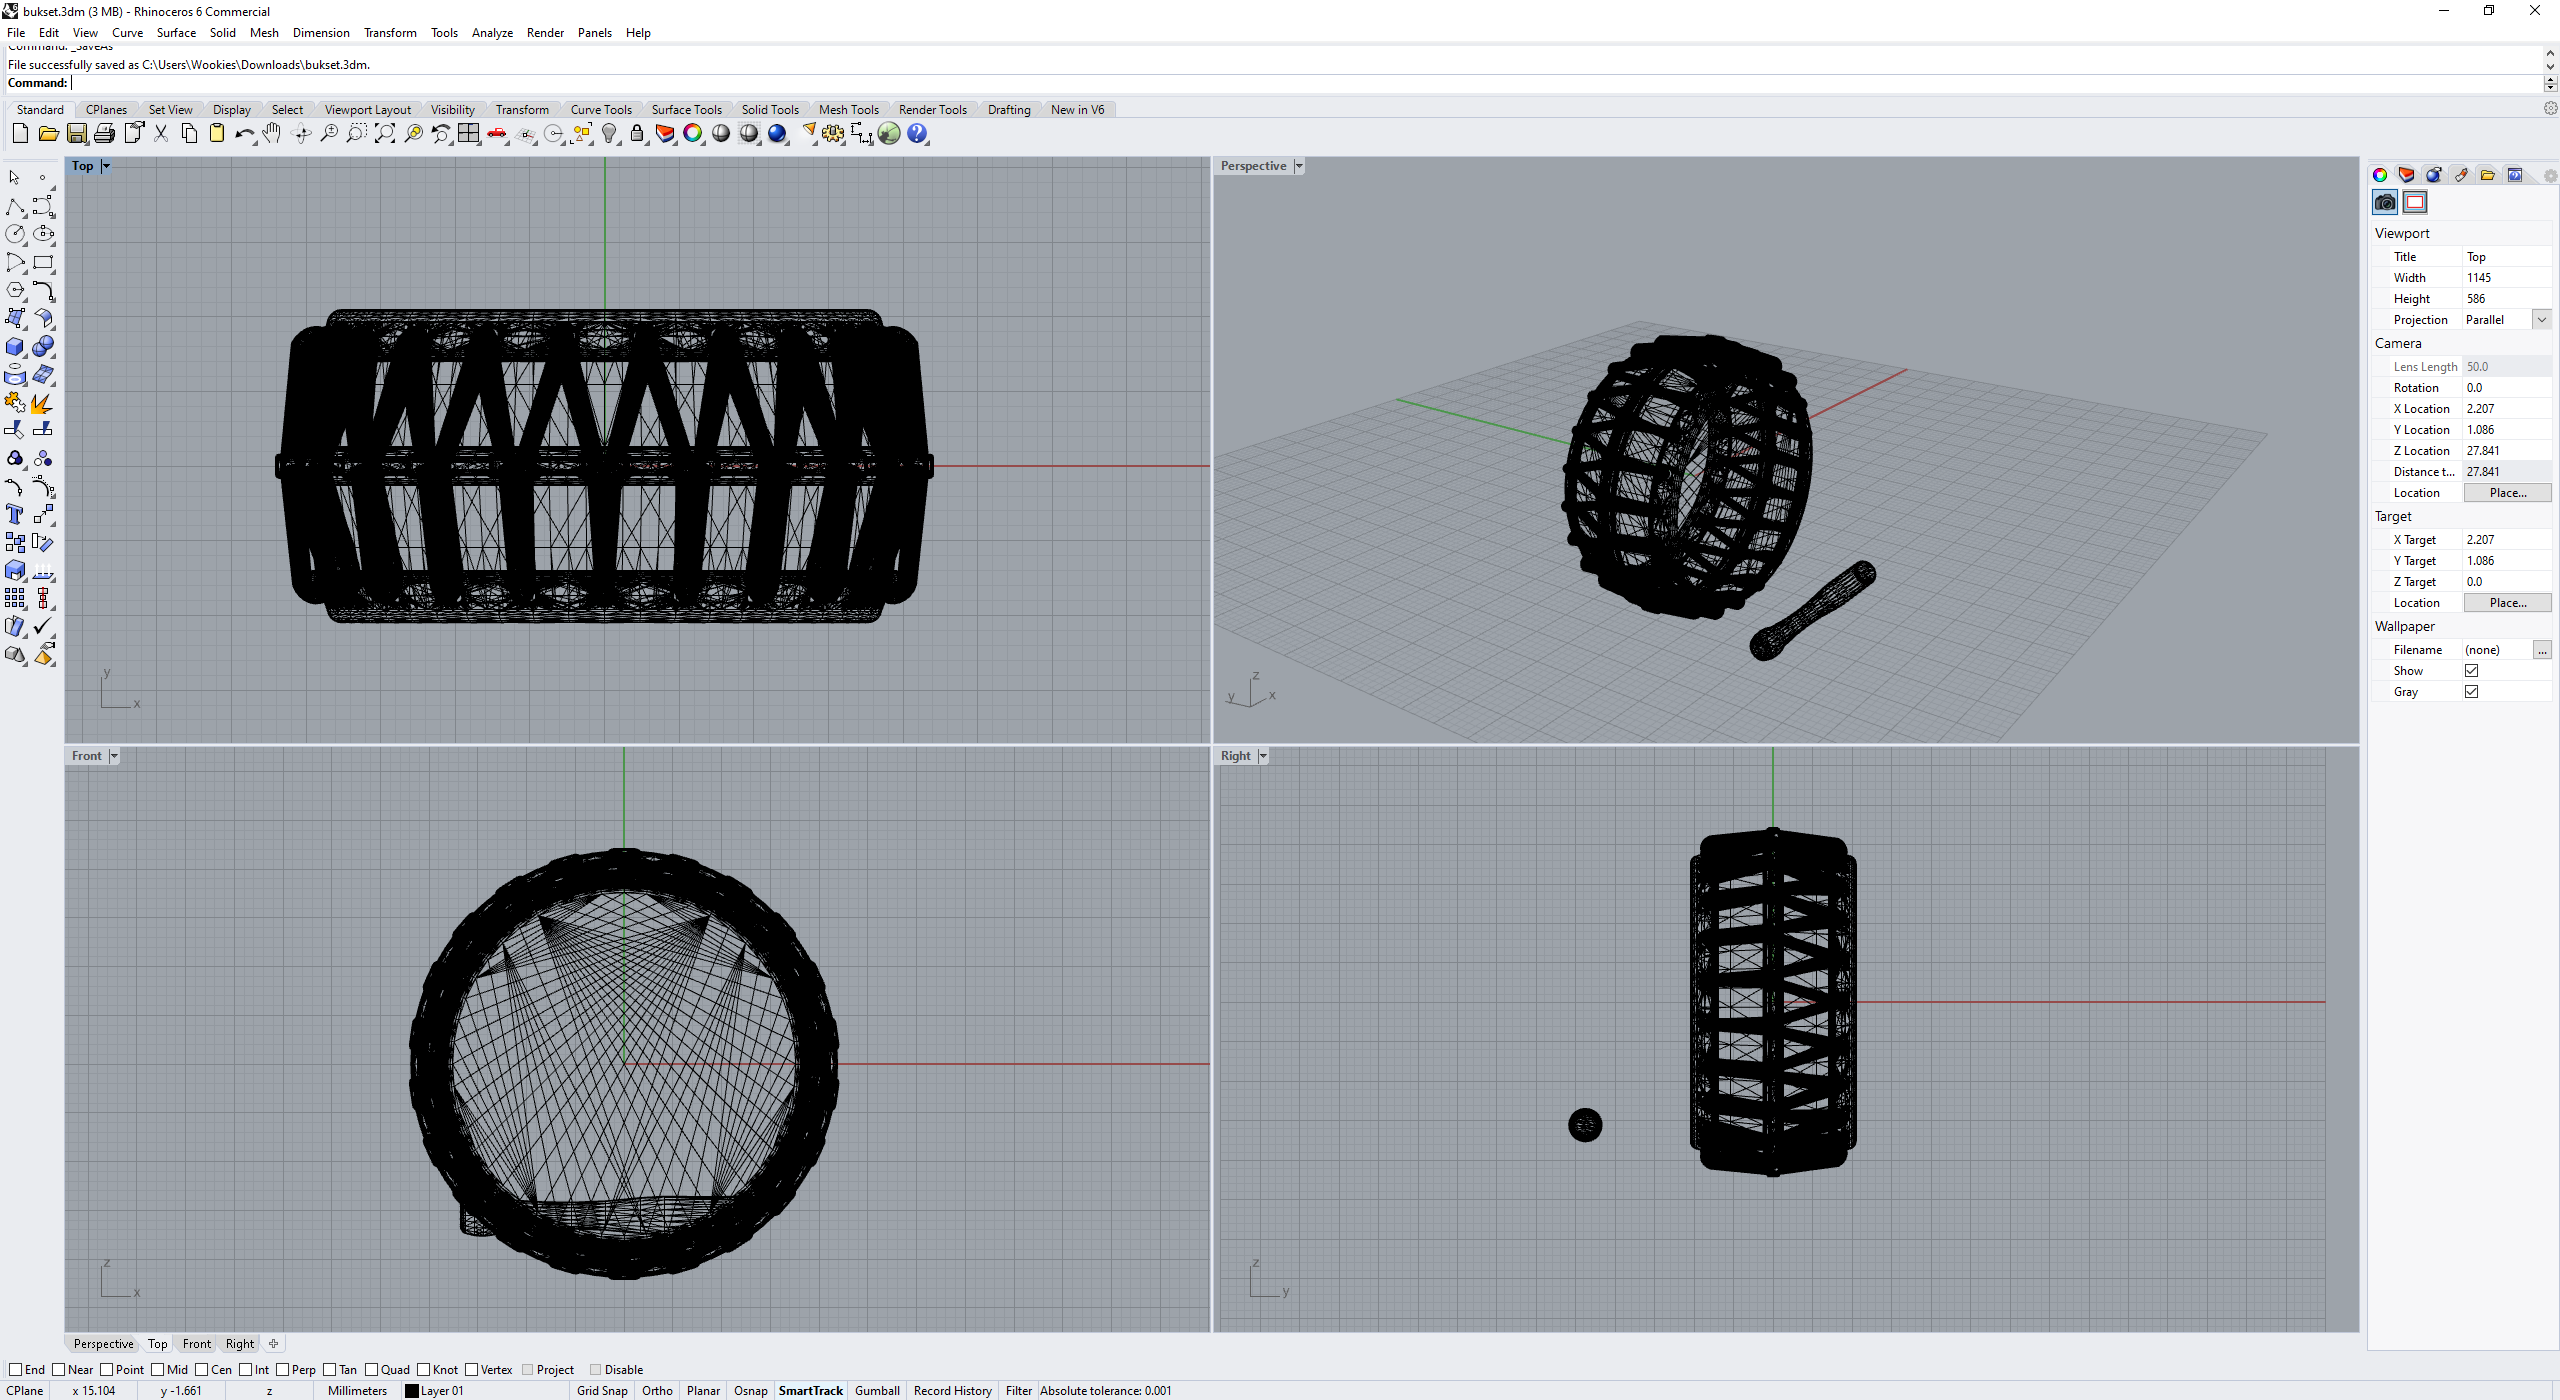The height and width of the screenshot is (1400, 2560).
Task: Open the Help question mark icon
Action: pyautogui.click(x=917, y=134)
